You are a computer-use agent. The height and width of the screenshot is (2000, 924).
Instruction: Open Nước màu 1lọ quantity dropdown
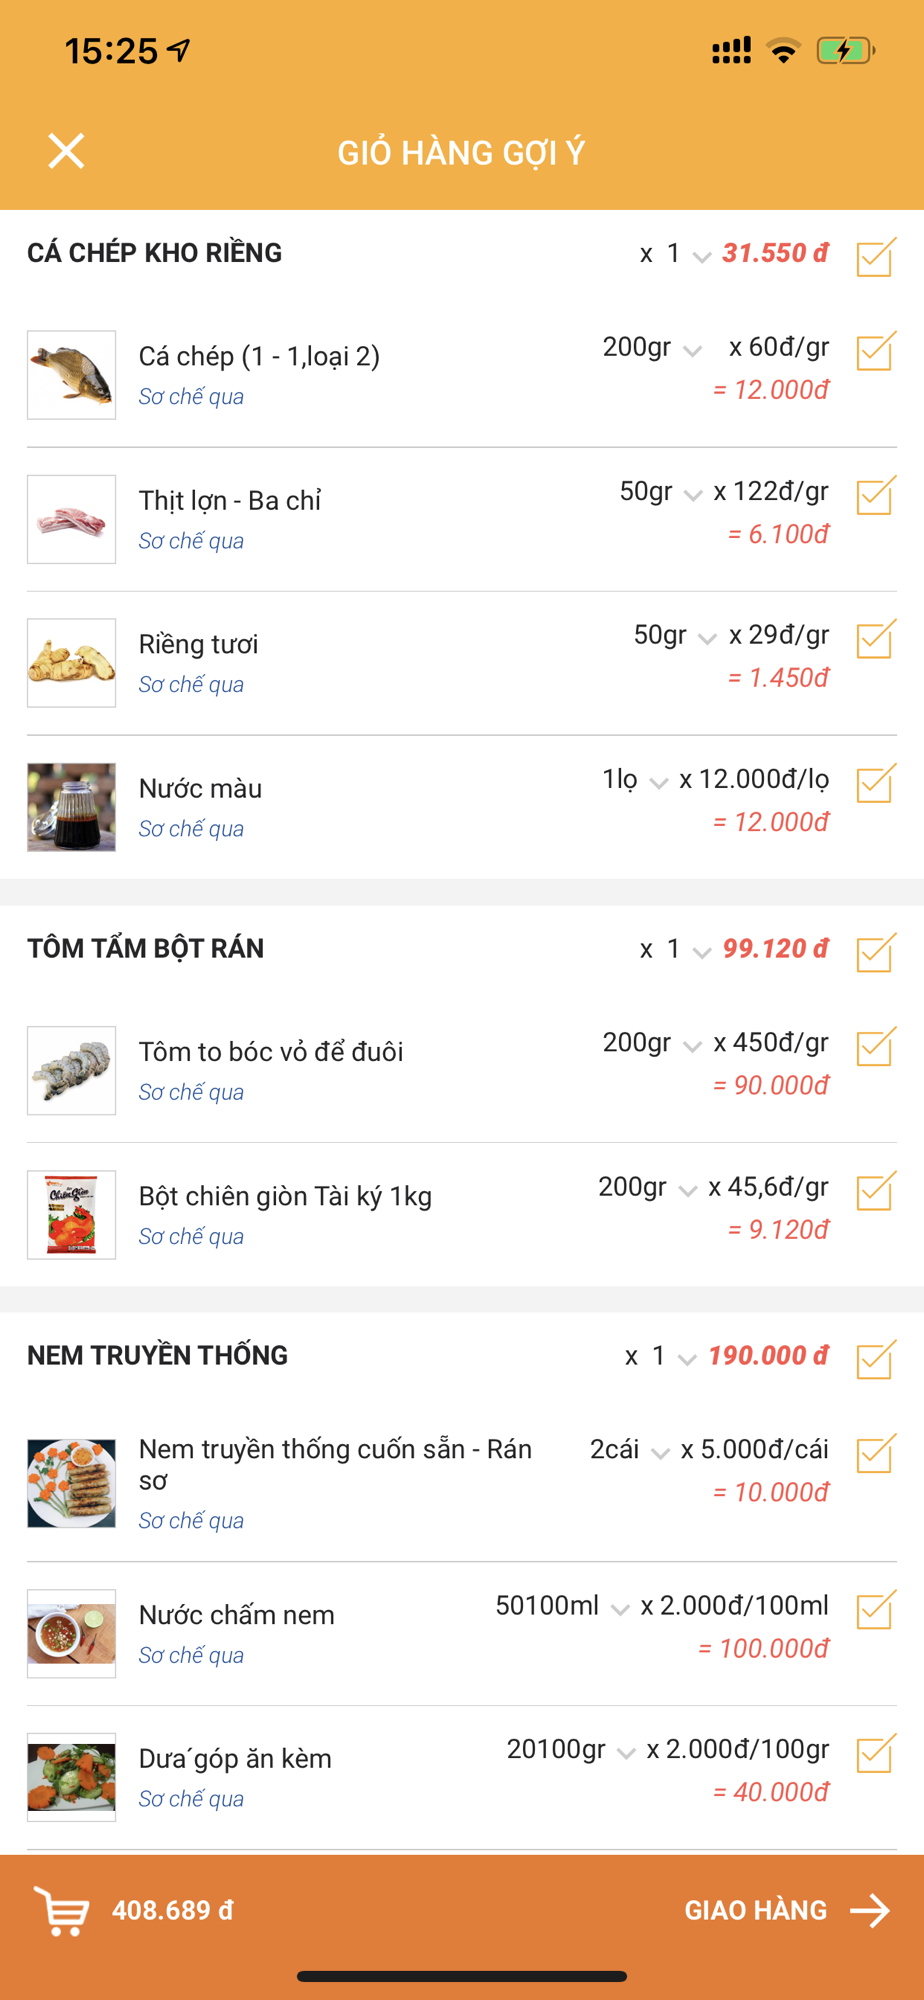click(x=634, y=780)
